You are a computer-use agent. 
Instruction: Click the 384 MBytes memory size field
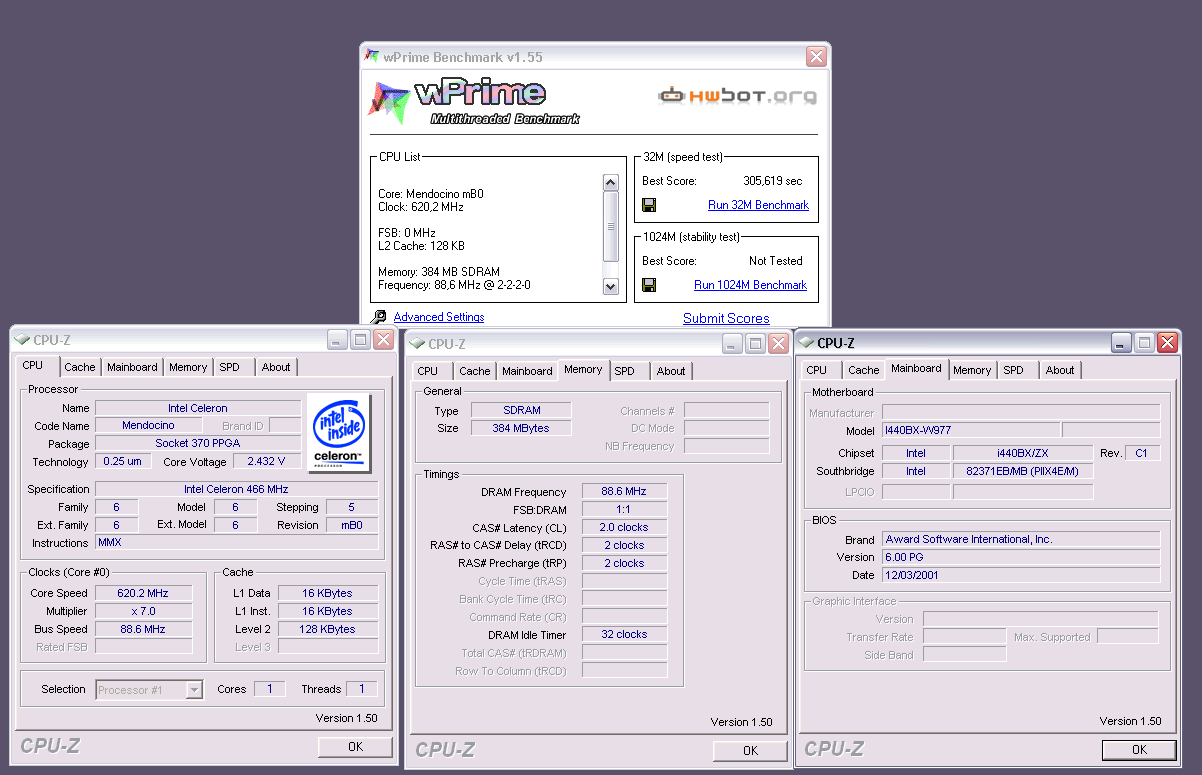tap(521, 428)
